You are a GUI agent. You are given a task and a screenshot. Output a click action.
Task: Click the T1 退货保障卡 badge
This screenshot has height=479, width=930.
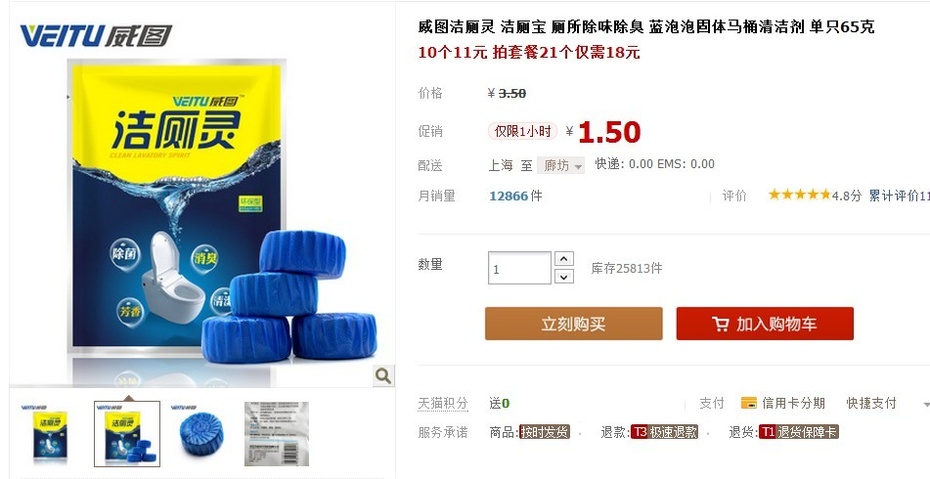coord(798,432)
